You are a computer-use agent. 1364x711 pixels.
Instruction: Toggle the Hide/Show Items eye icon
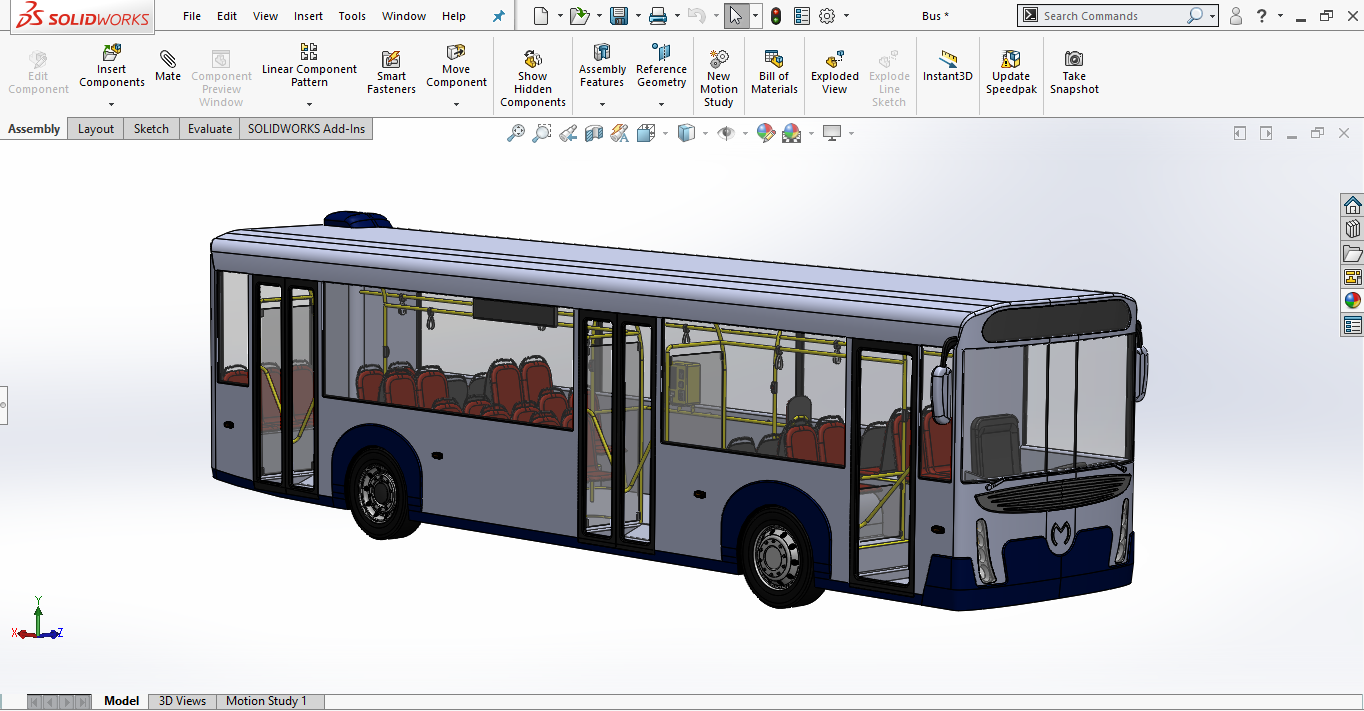tap(726, 133)
